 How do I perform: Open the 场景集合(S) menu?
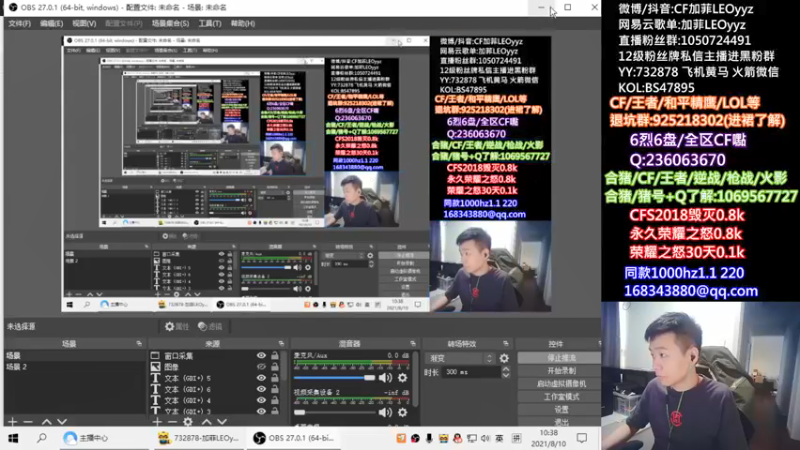pos(170,23)
